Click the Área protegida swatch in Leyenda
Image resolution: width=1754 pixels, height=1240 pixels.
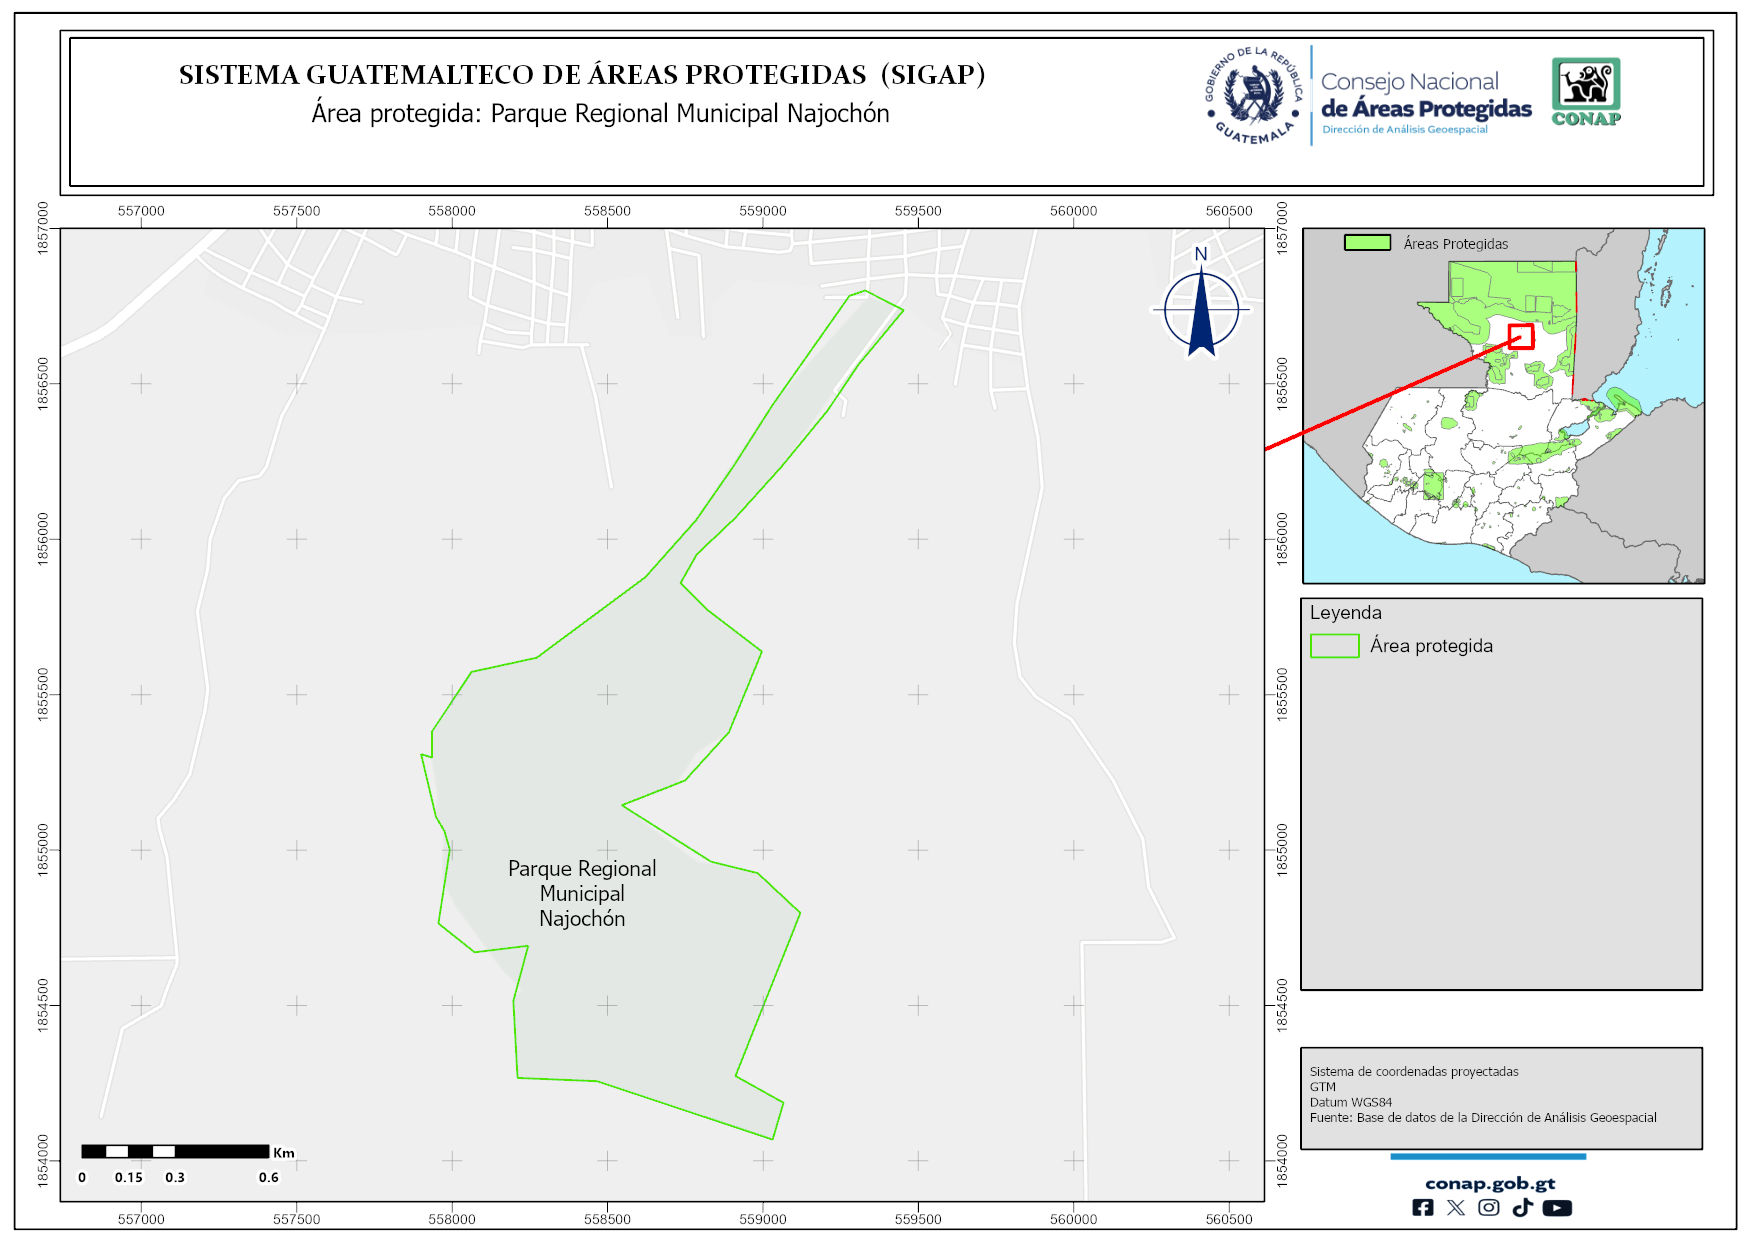point(1334,646)
